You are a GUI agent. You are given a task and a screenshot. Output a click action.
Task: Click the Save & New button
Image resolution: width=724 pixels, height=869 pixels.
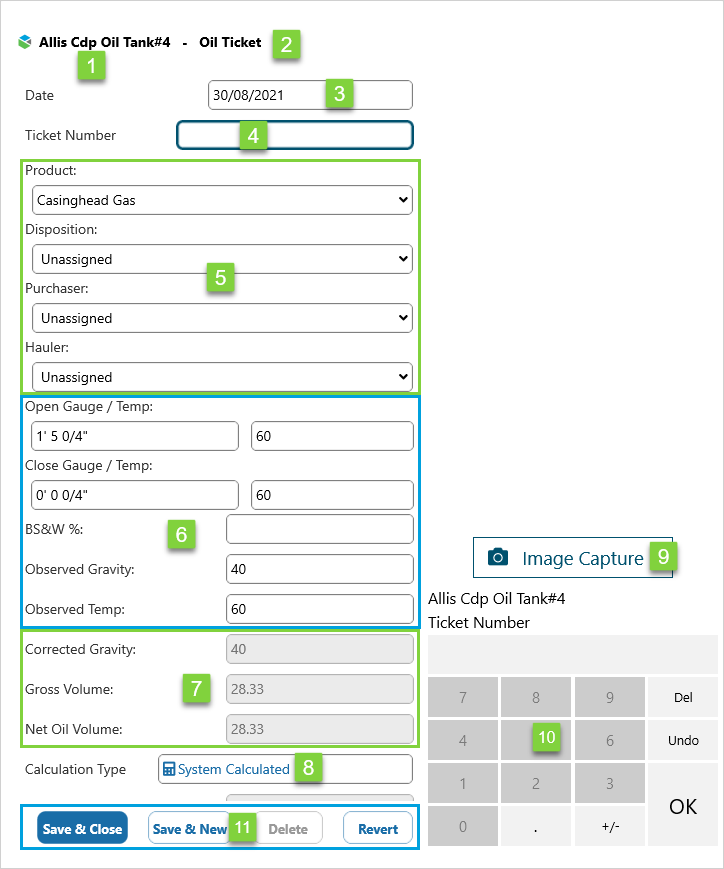click(x=190, y=829)
